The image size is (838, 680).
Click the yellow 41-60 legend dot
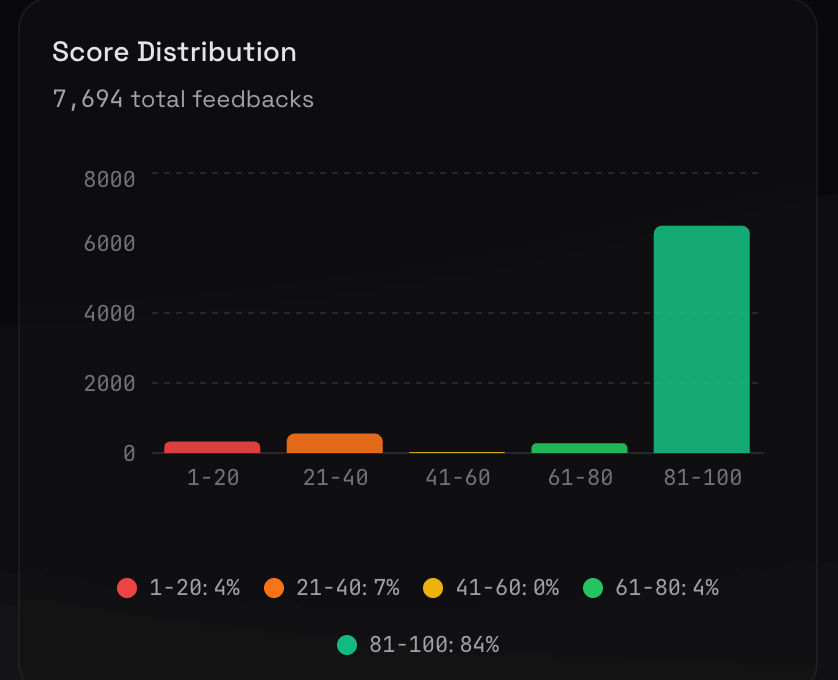click(x=433, y=588)
